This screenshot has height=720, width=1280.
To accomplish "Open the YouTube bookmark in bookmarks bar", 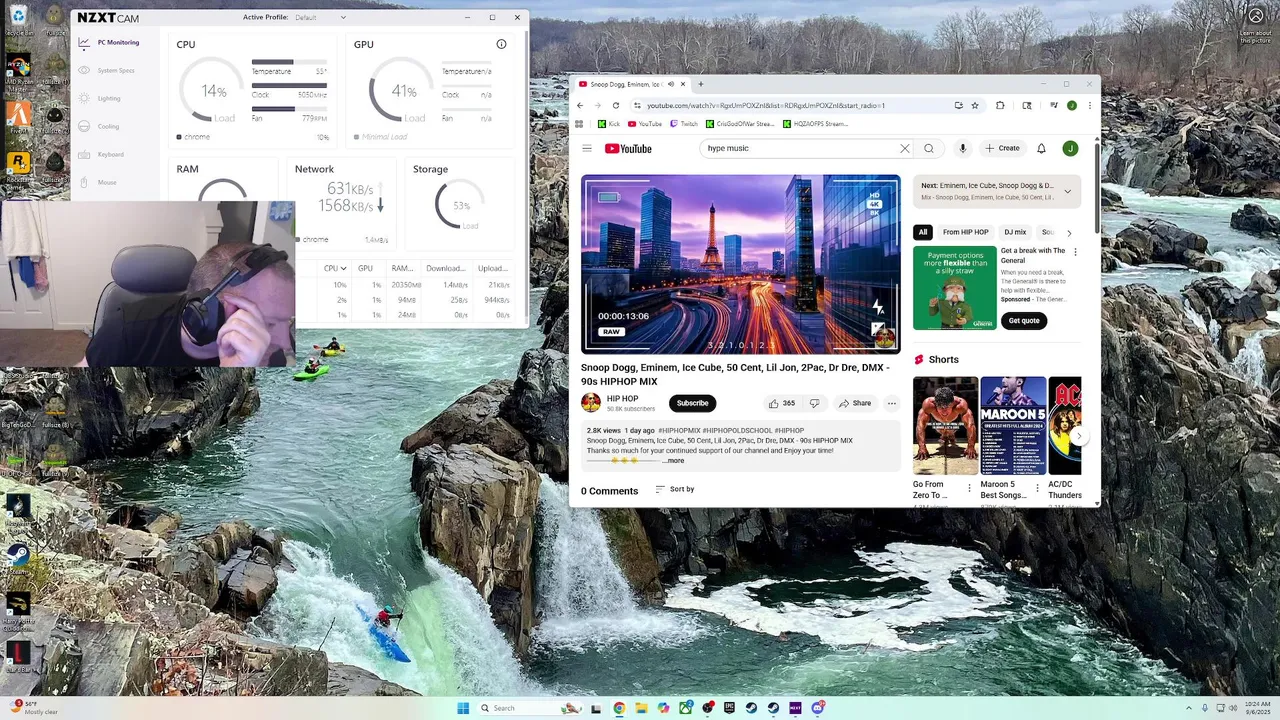I will pyautogui.click(x=644, y=124).
